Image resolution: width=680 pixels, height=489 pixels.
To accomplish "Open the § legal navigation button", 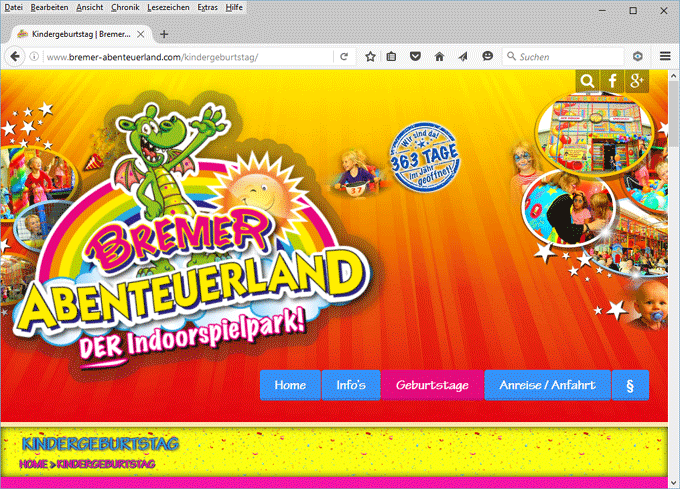I will click(x=630, y=385).
